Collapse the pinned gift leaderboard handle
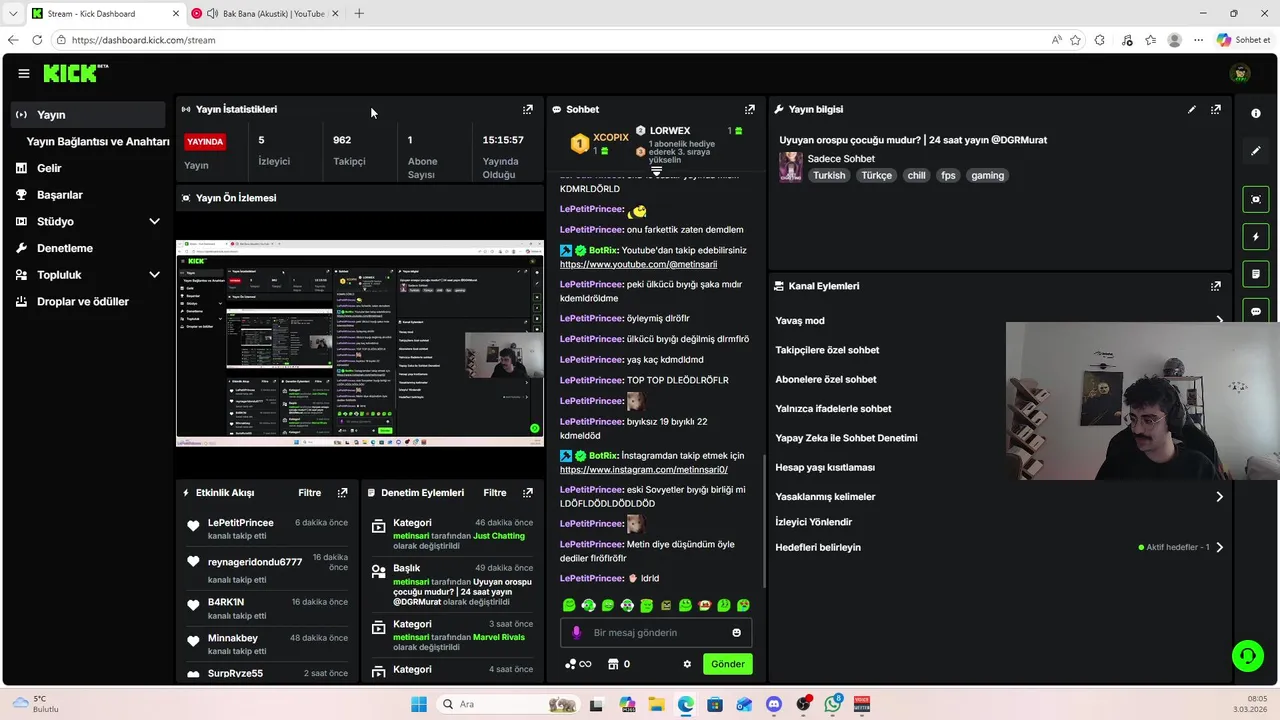The image size is (1280, 720). (x=657, y=172)
